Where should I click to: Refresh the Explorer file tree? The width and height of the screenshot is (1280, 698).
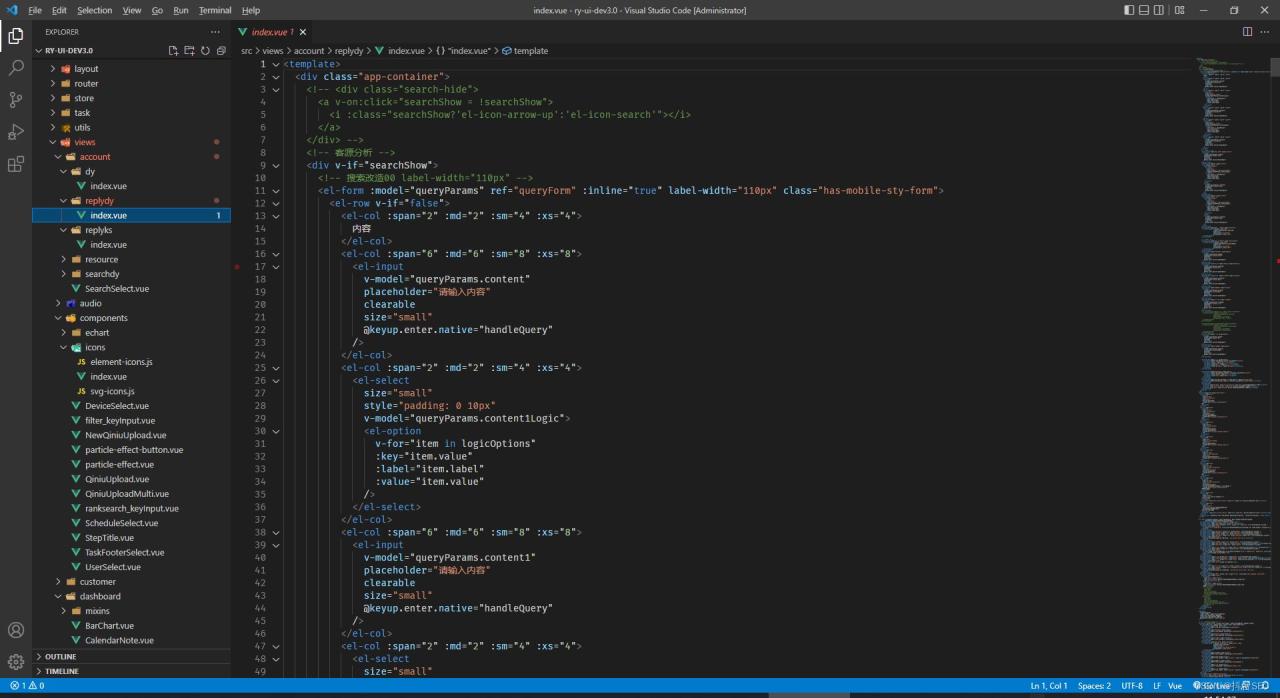tap(205, 51)
